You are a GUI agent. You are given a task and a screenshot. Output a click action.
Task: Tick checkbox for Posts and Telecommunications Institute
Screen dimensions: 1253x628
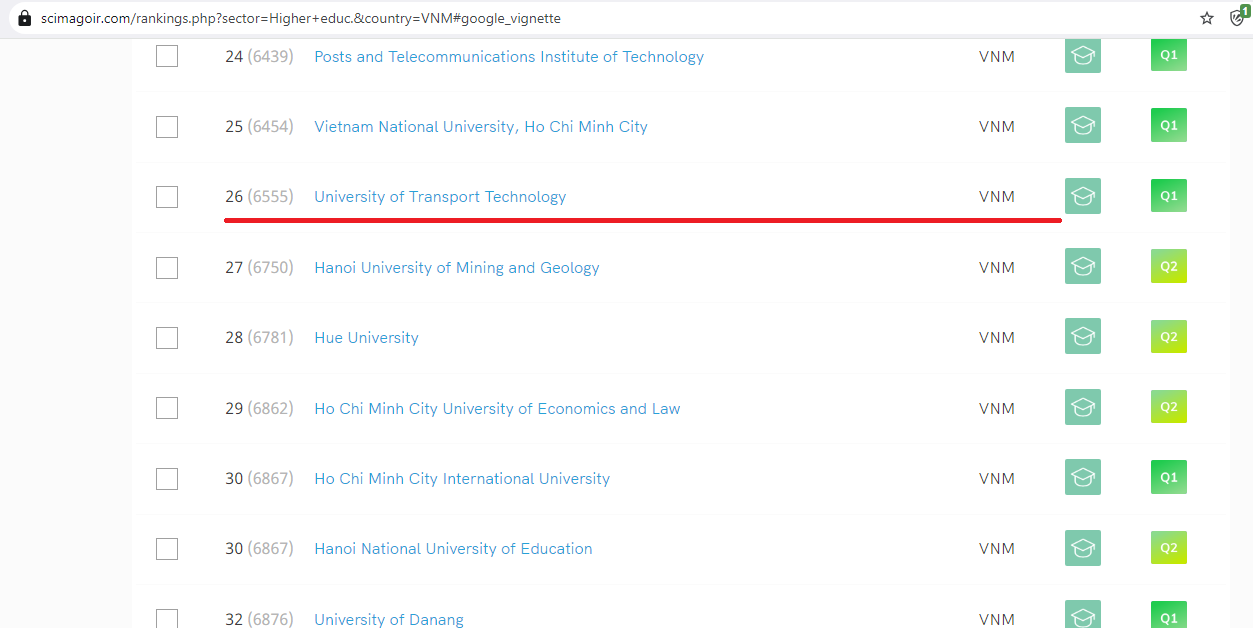(x=167, y=57)
